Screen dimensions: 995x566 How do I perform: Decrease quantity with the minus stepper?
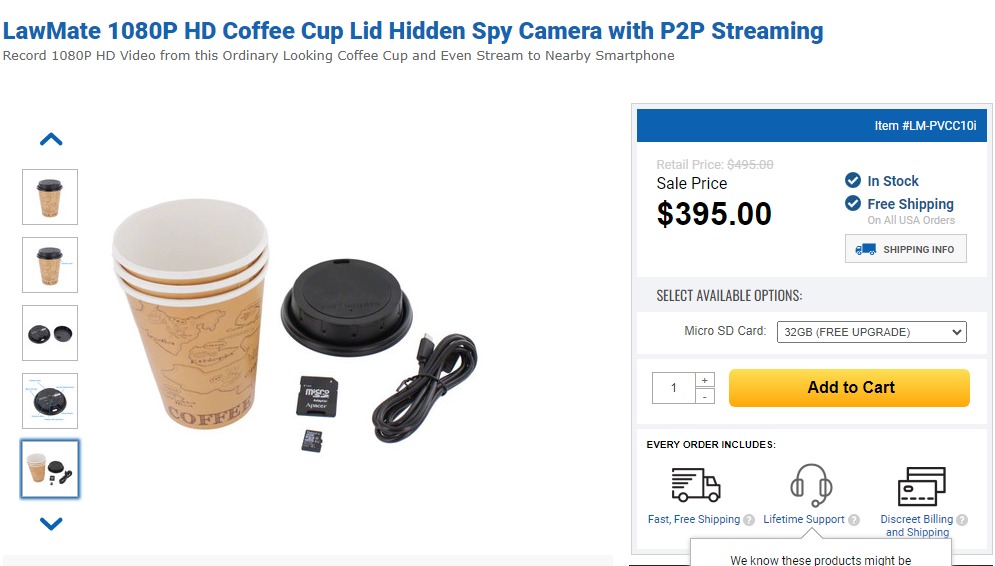pyautogui.click(x=704, y=396)
